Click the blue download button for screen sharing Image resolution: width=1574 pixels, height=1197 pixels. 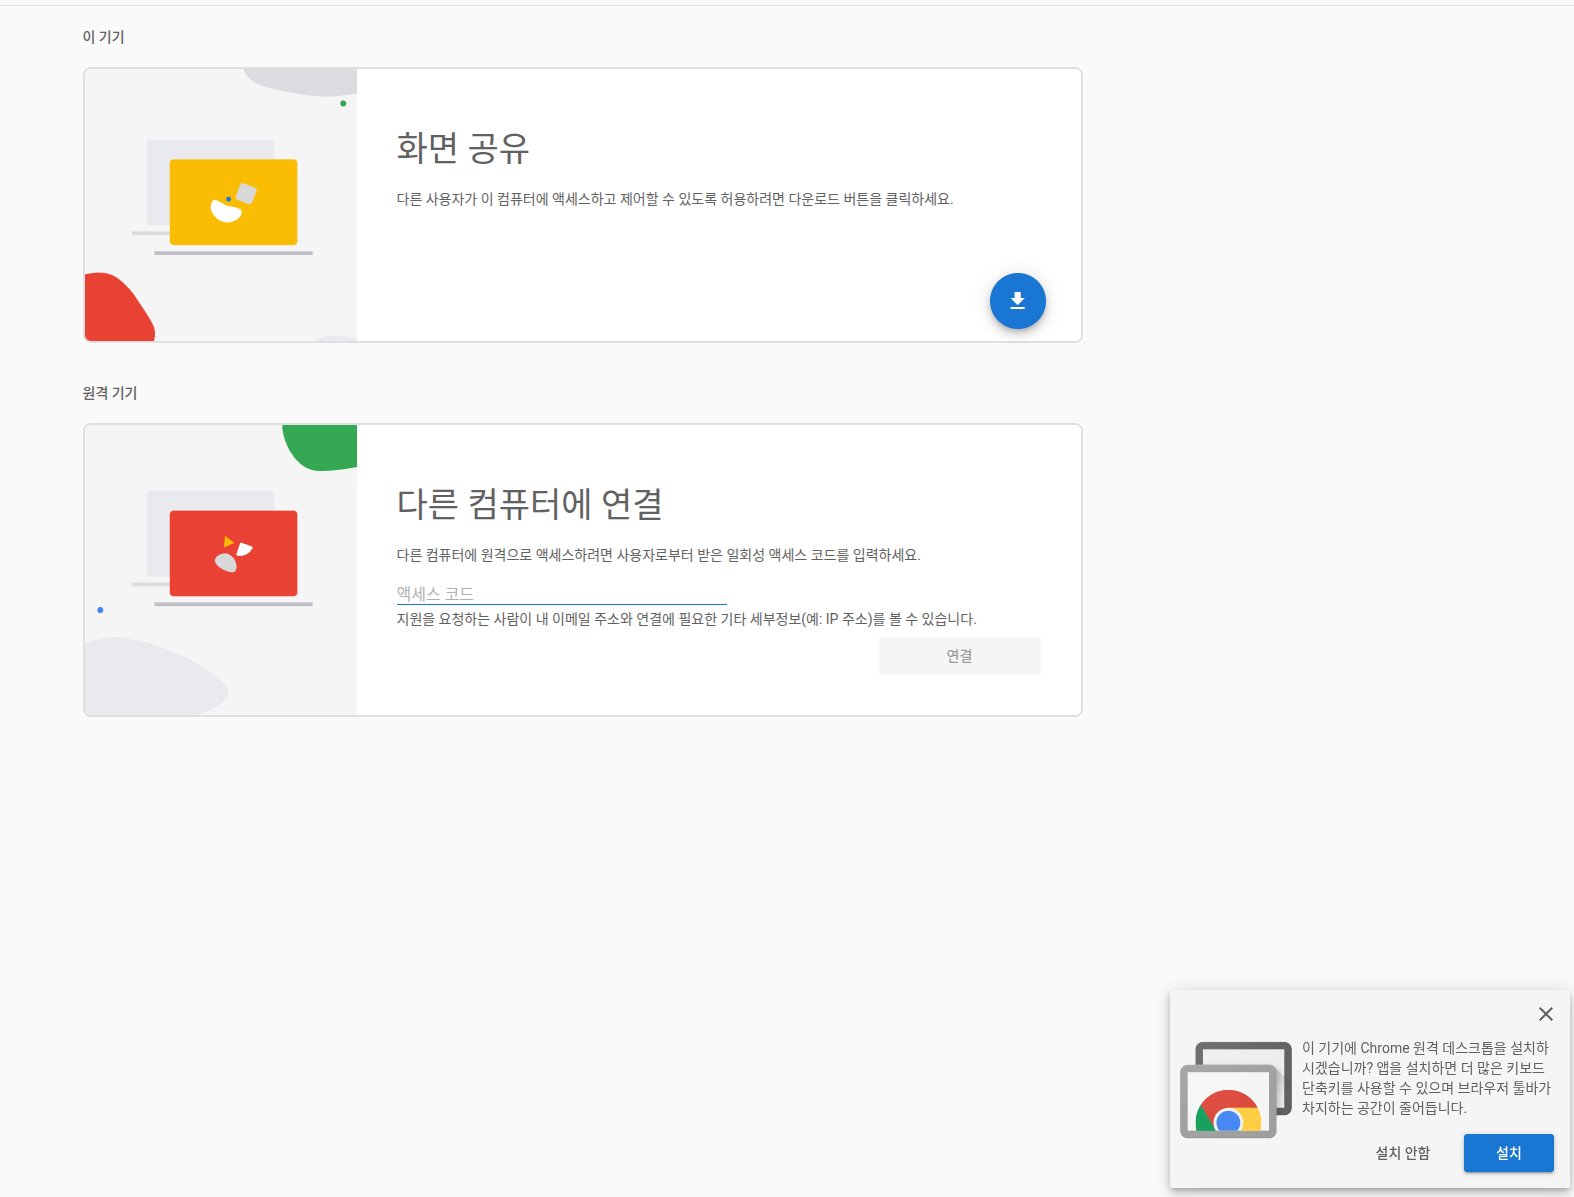[x=1017, y=301]
